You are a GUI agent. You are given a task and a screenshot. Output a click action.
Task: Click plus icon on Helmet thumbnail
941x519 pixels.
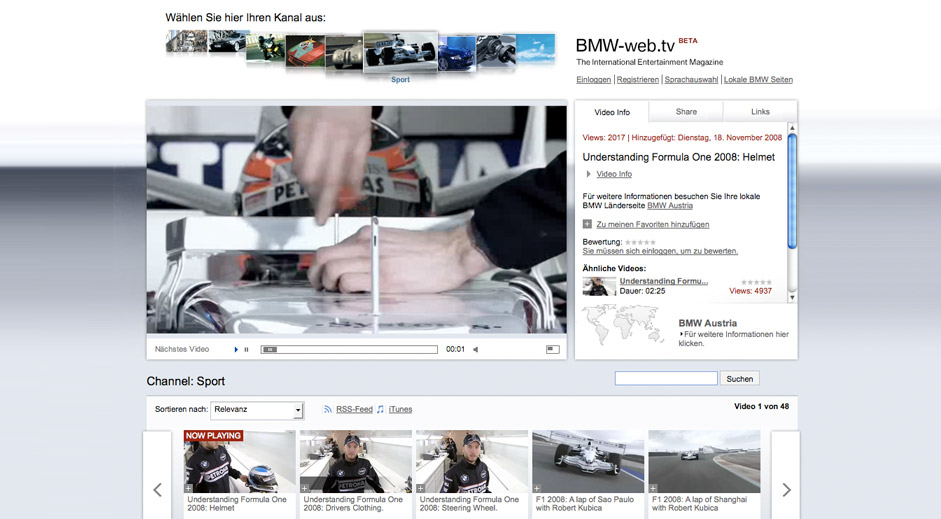188,488
